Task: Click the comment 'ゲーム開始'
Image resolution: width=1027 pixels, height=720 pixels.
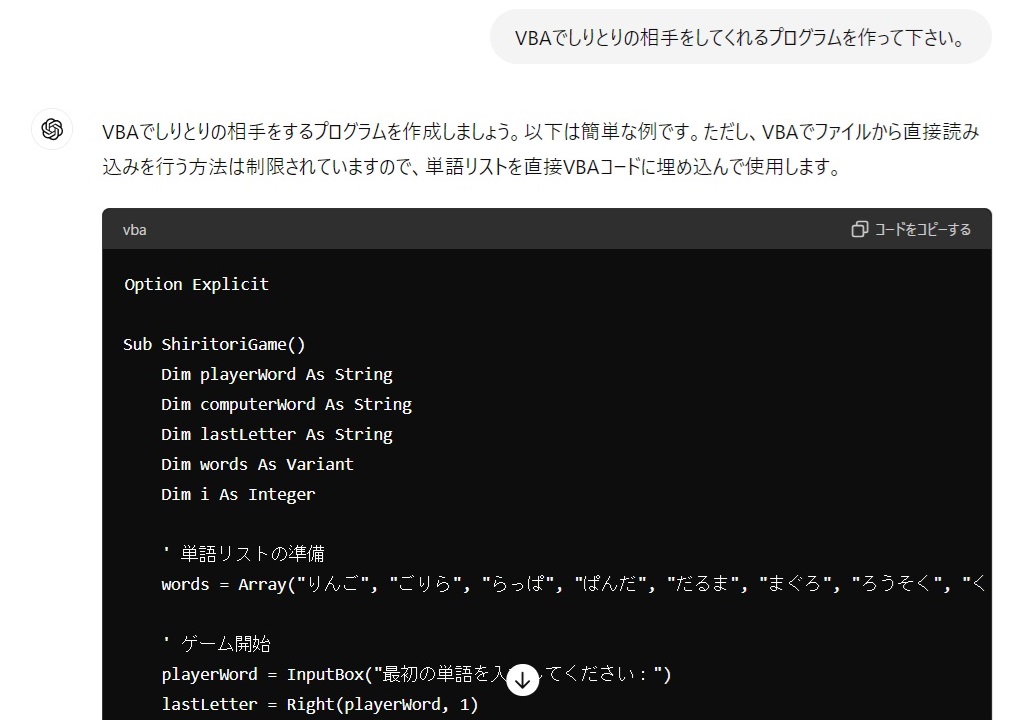Action: coord(225,644)
